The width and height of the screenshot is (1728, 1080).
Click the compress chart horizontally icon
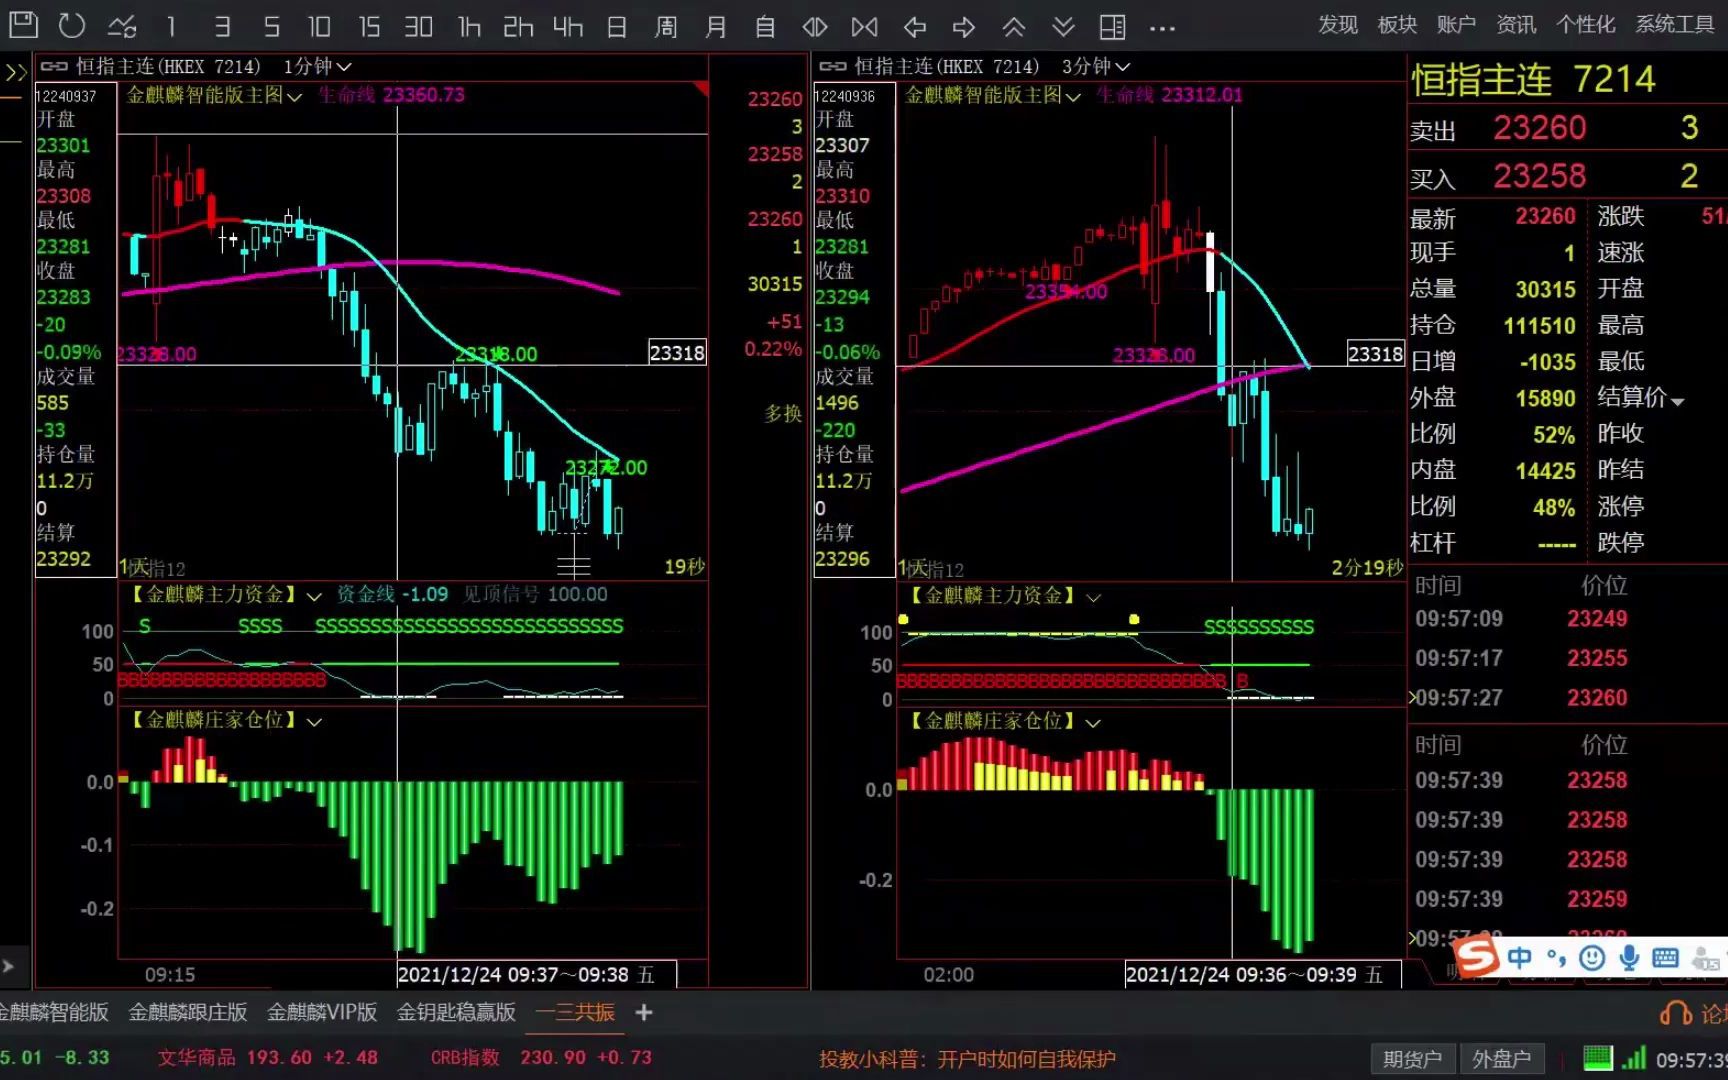865,26
